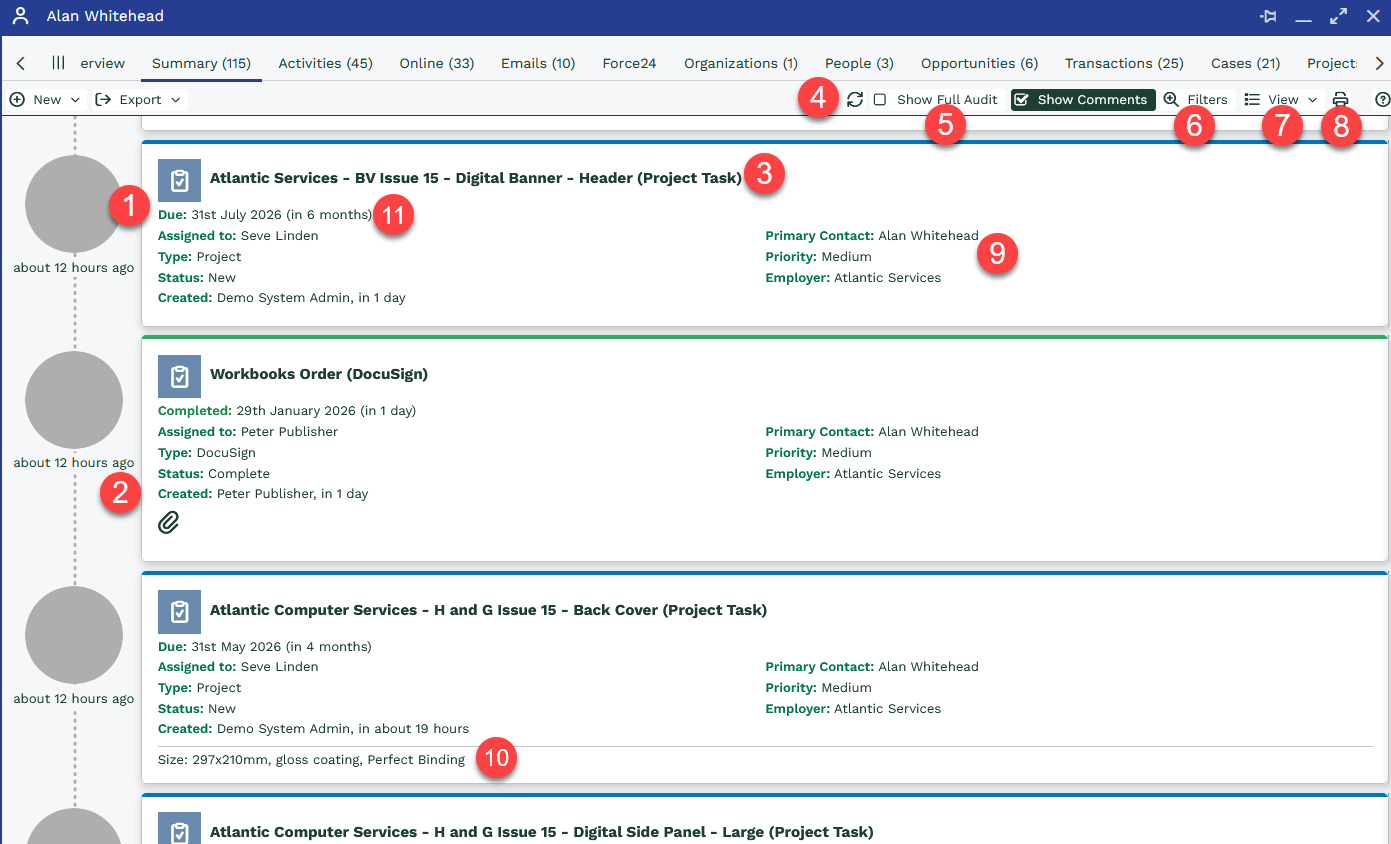Click the print icon in the toolbar

click(x=1340, y=100)
